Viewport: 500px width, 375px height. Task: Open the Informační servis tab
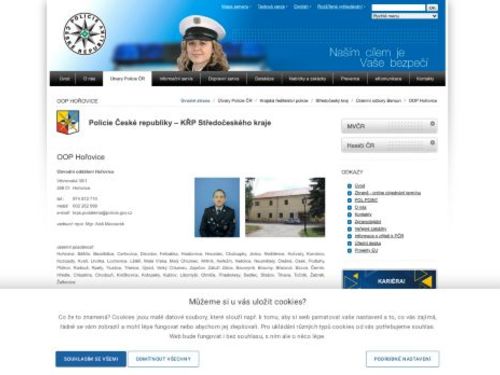[176, 79]
